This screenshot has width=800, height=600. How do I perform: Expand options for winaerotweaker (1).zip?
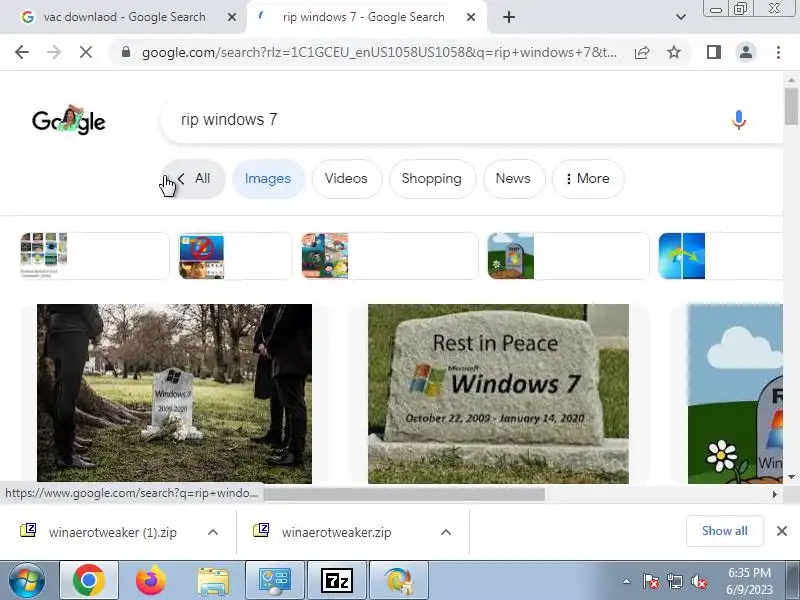coord(213,532)
